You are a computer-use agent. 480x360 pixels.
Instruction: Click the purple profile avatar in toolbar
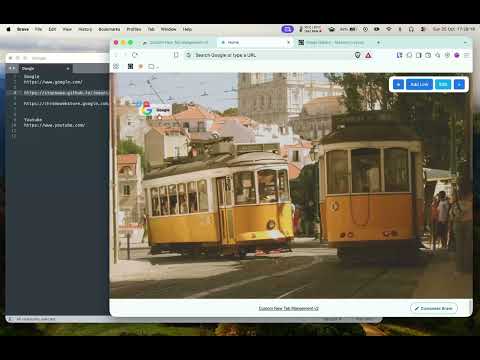(x=457, y=55)
